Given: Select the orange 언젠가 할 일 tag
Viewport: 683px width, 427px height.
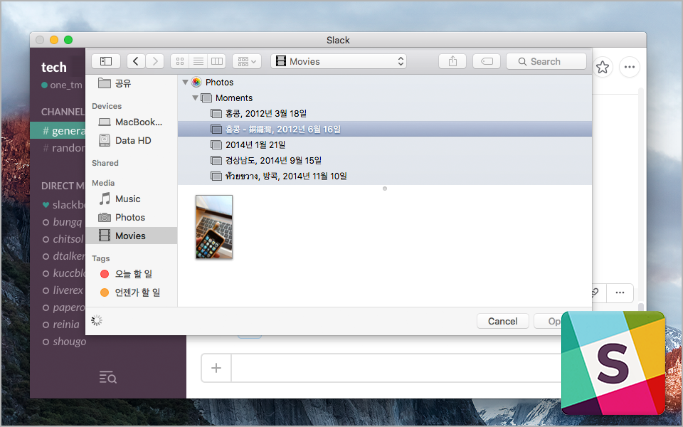Looking at the screenshot, I should (130, 292).
